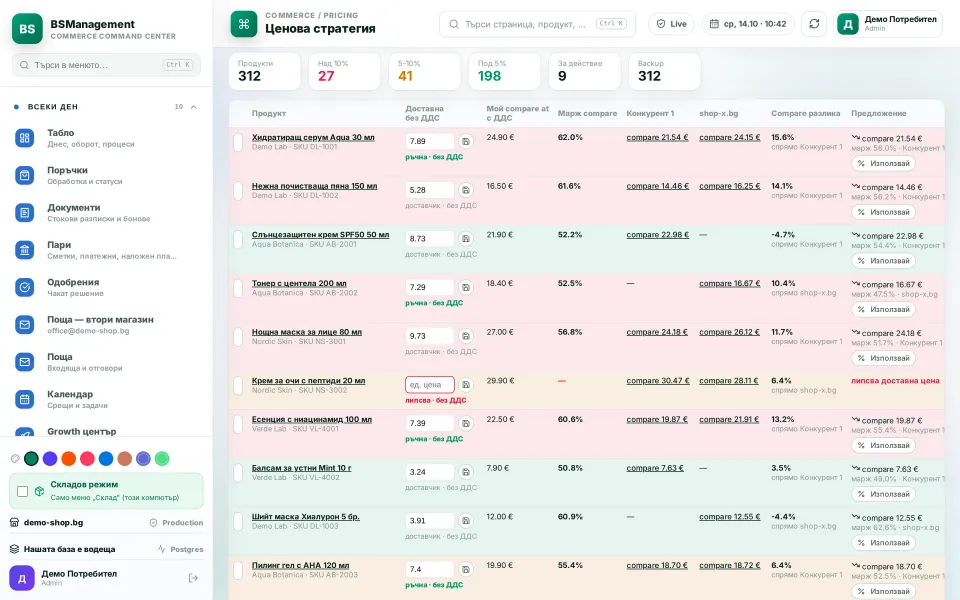
Task: Click the 7.89 delivery price field
Action: coord(429,141)
